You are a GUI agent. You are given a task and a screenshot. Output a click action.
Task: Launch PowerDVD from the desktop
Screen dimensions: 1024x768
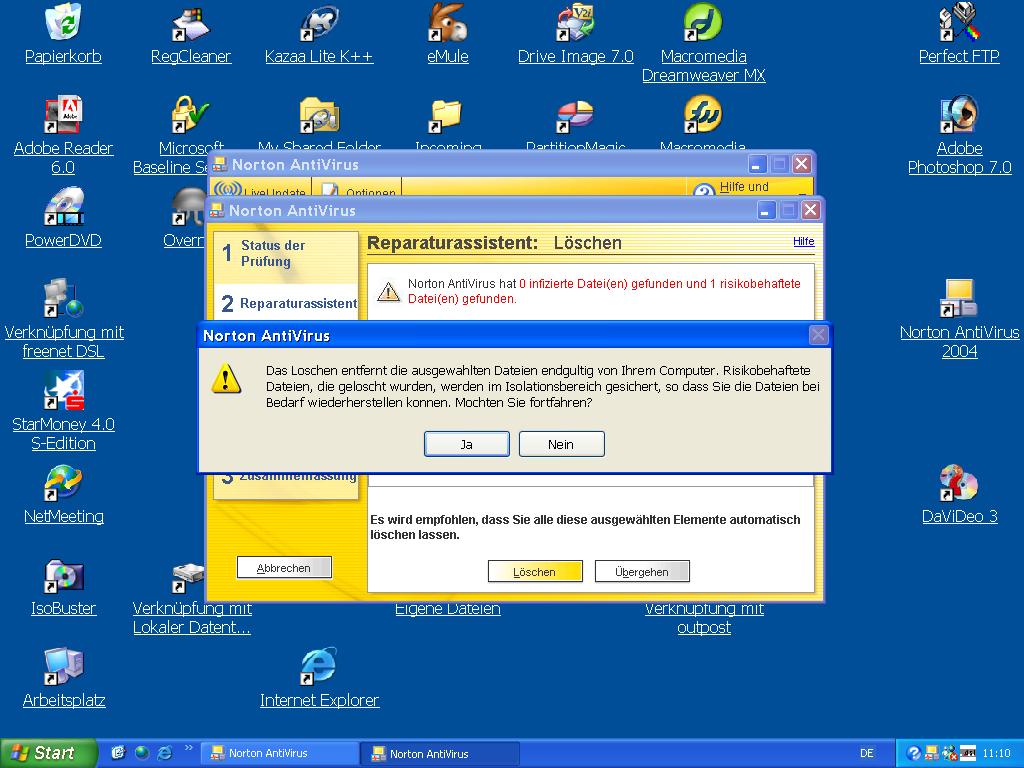63,218
